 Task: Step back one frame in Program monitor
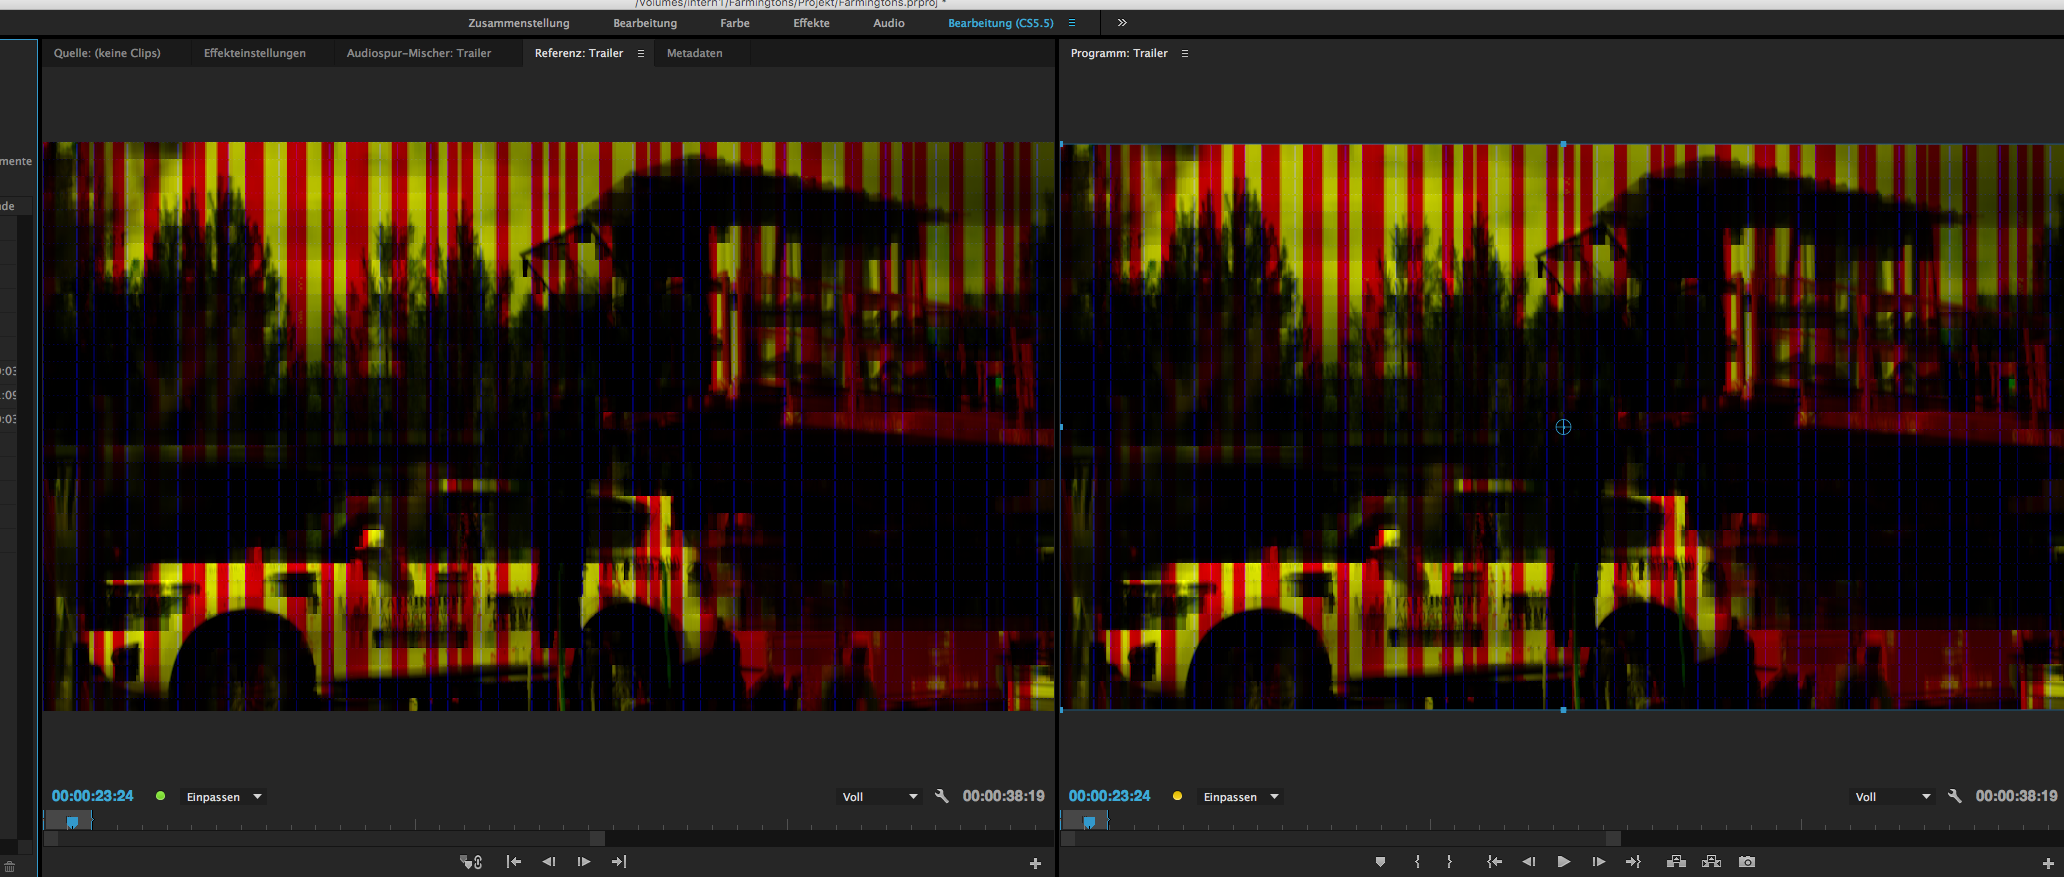pyautogui.click(x=1529, y=861)
